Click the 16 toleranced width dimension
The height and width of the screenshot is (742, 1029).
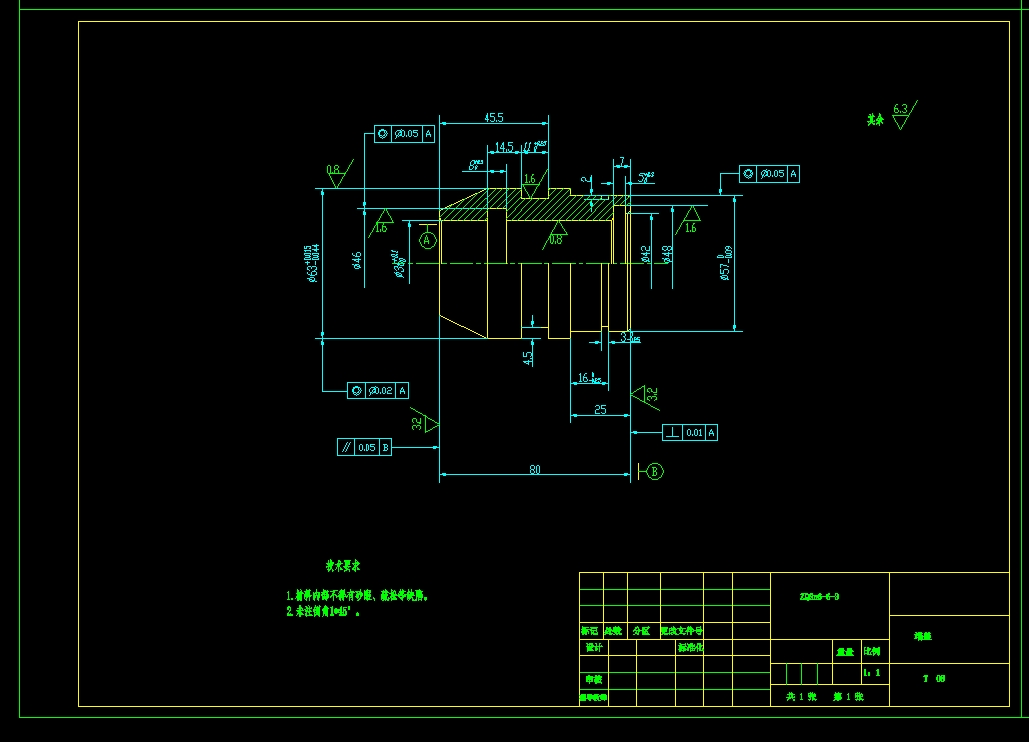[589, 378]
